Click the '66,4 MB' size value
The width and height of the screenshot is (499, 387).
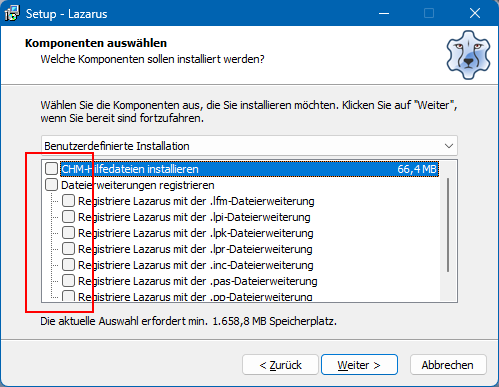417,169
